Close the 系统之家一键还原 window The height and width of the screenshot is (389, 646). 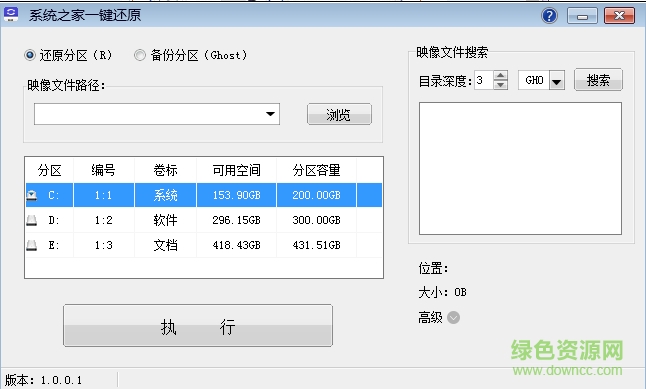pyautogui.click(x=619, y=16)
